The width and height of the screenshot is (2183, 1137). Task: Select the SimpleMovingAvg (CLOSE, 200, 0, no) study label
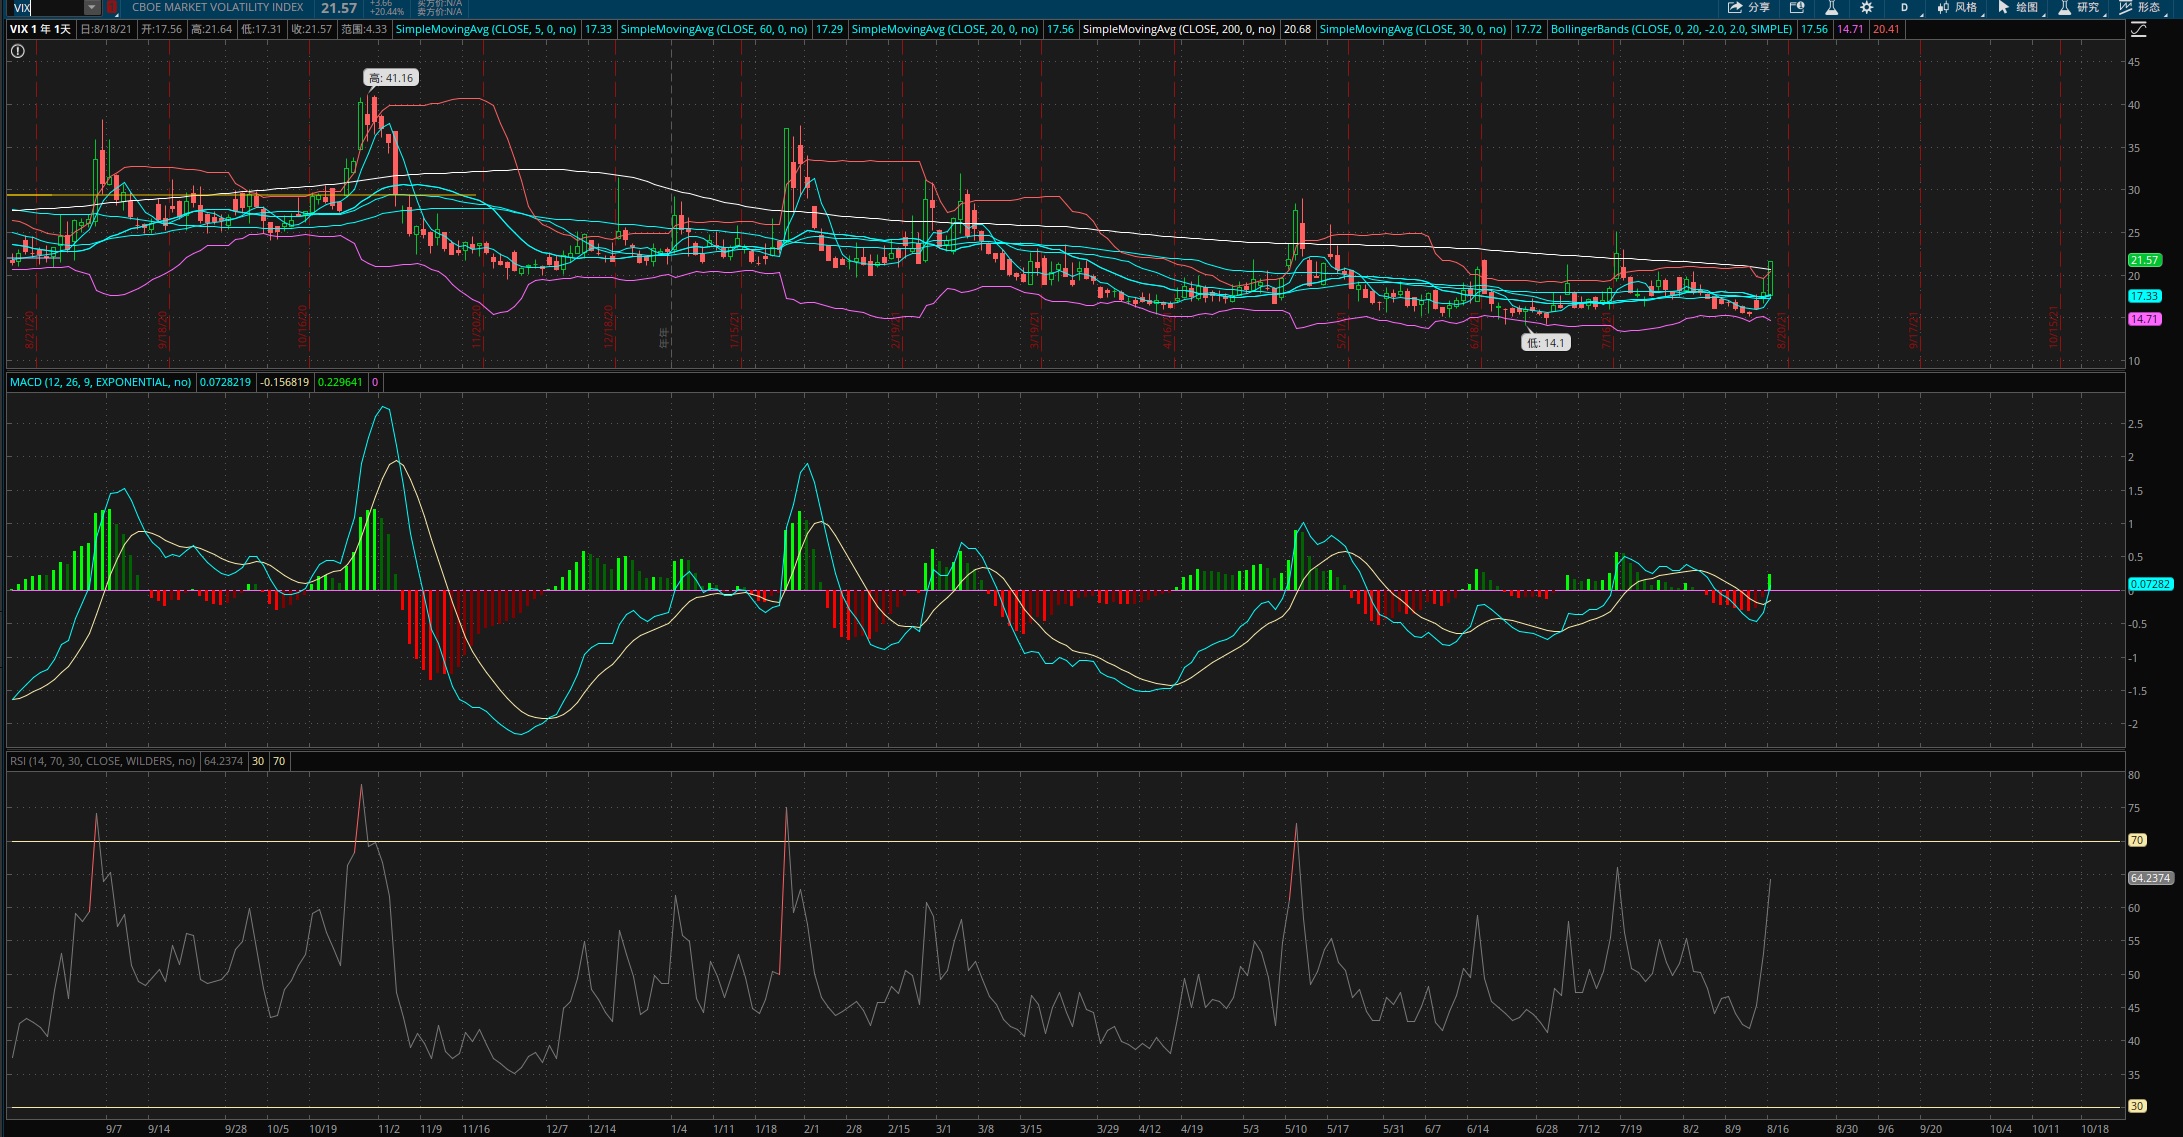click(x=1179, y=29)
